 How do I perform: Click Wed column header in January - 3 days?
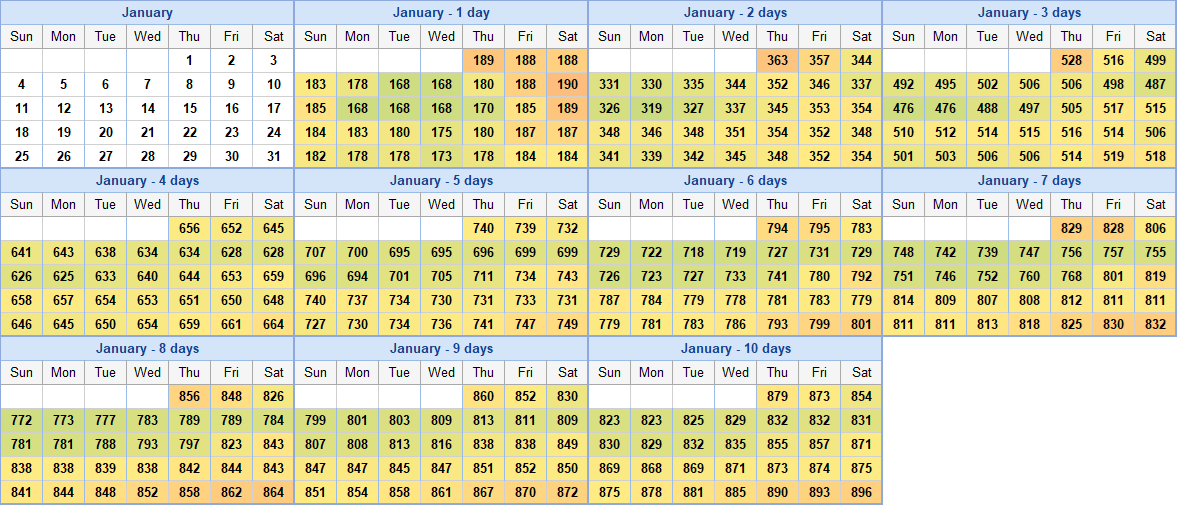1029,36
